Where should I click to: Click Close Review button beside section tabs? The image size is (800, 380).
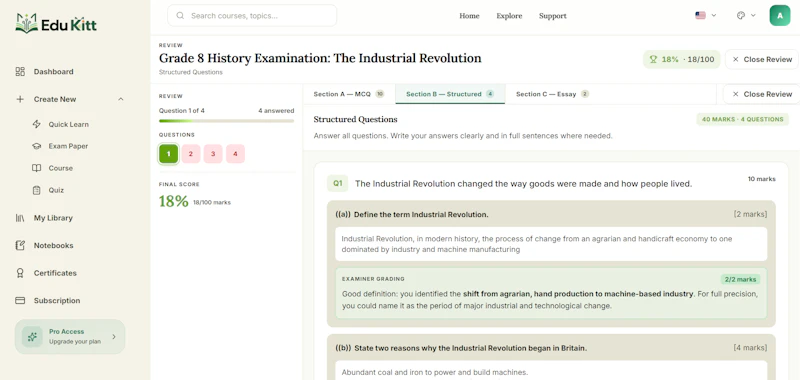(762, 94)
